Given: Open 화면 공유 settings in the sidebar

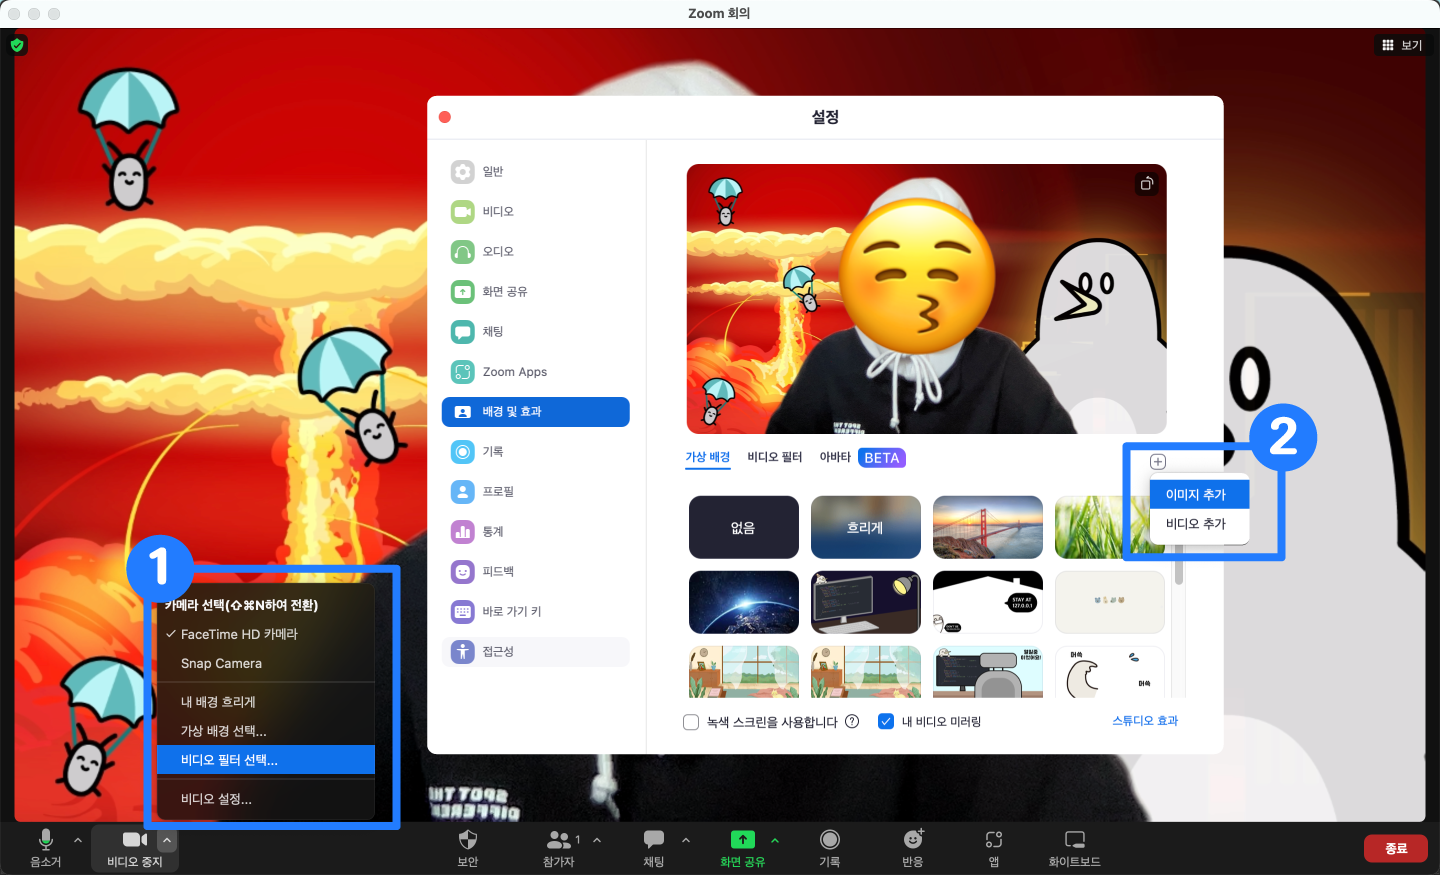Looking at the screenshot, I should coord(535,292).
